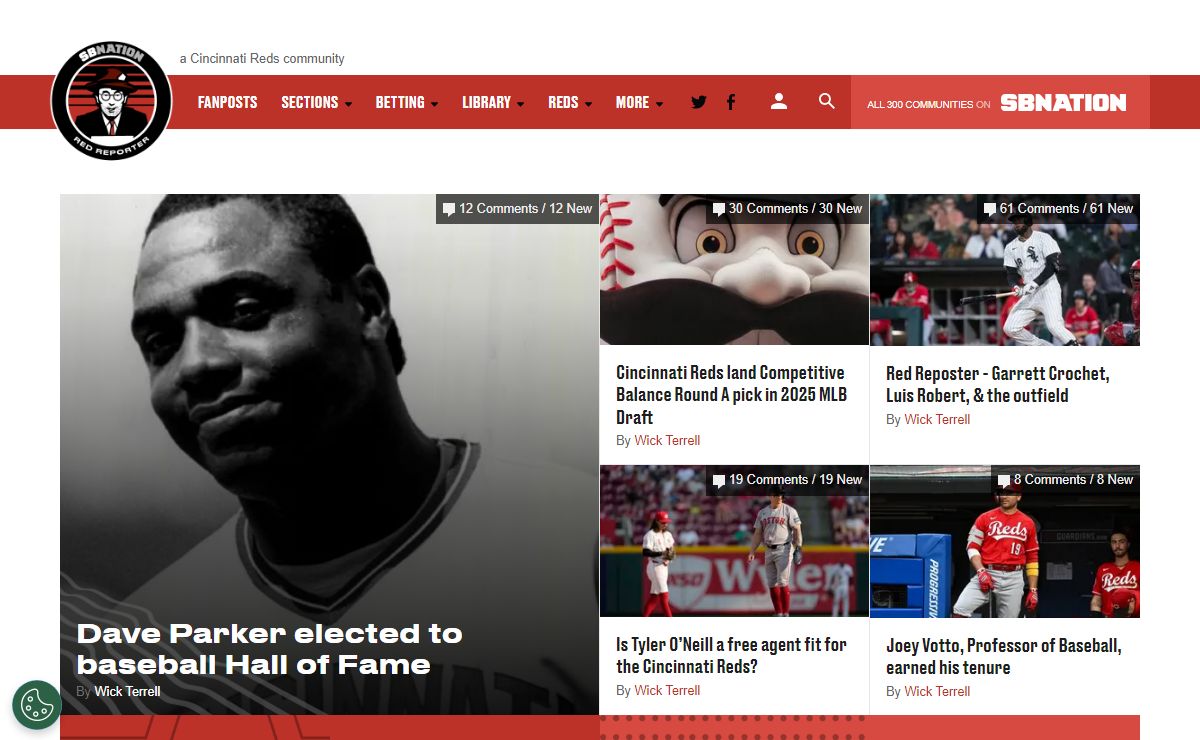Open Competitive Balance Round A pick article
1200x740 pixels.
(x=732, y=395)
